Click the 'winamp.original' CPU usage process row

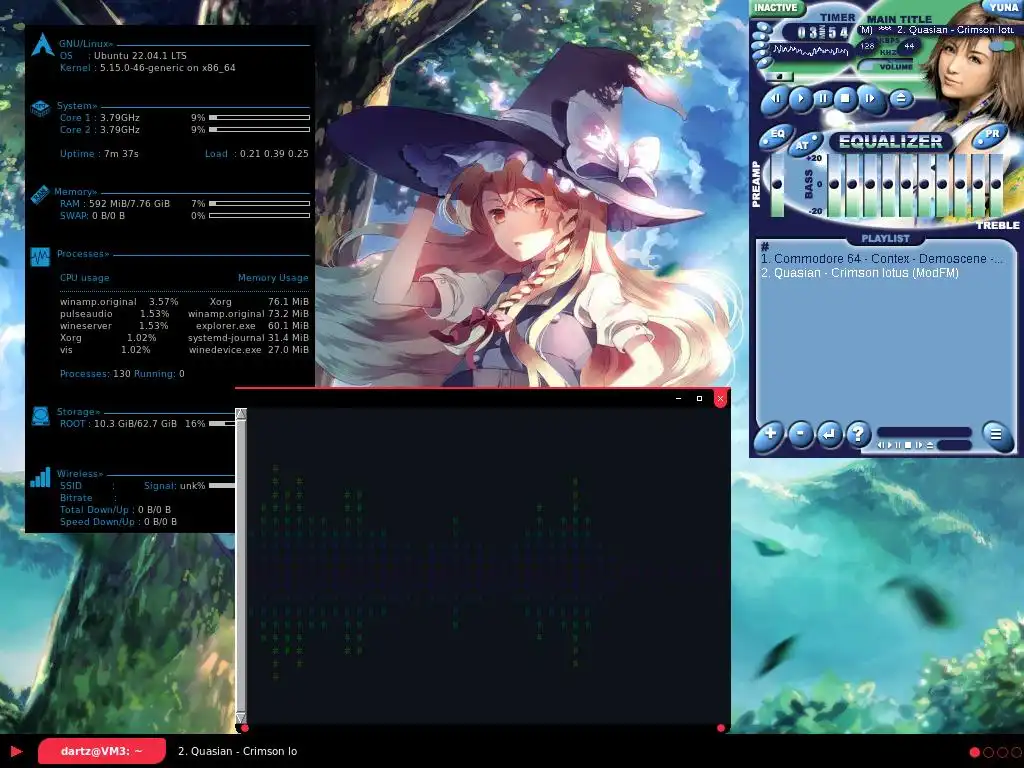119,302
